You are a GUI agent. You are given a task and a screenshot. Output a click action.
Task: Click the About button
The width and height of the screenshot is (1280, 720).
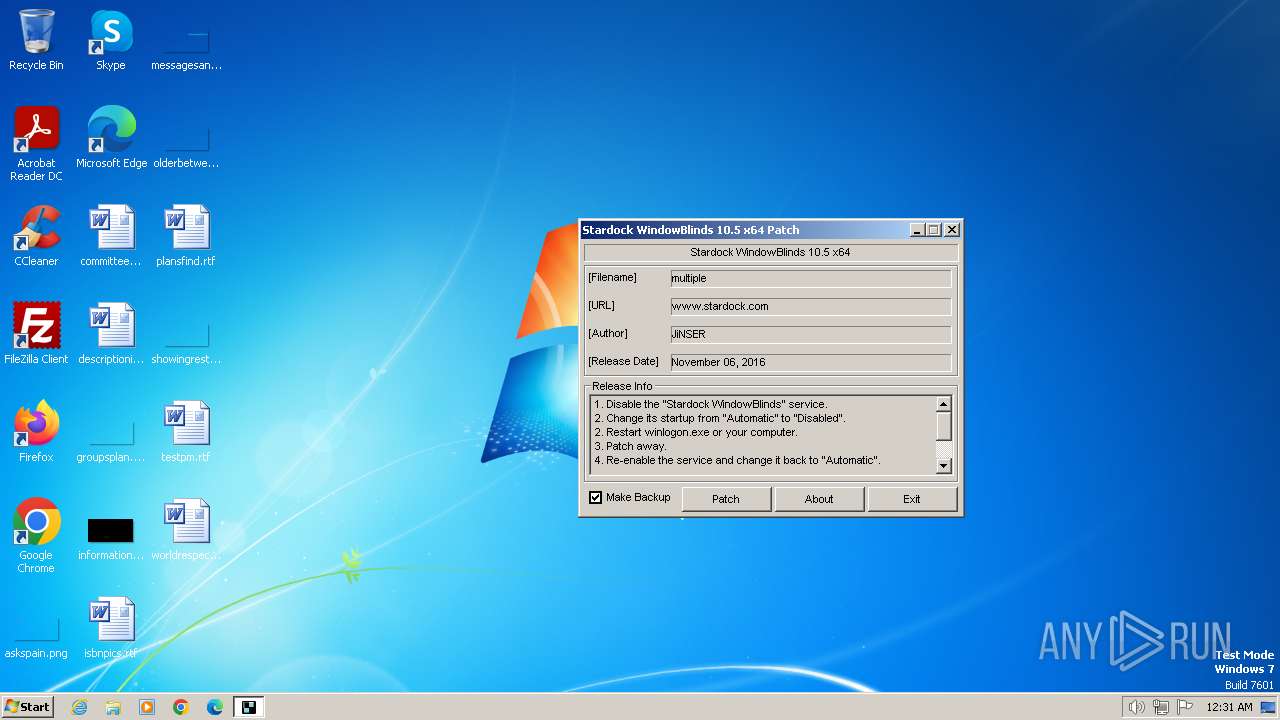(x=819, y=499)
